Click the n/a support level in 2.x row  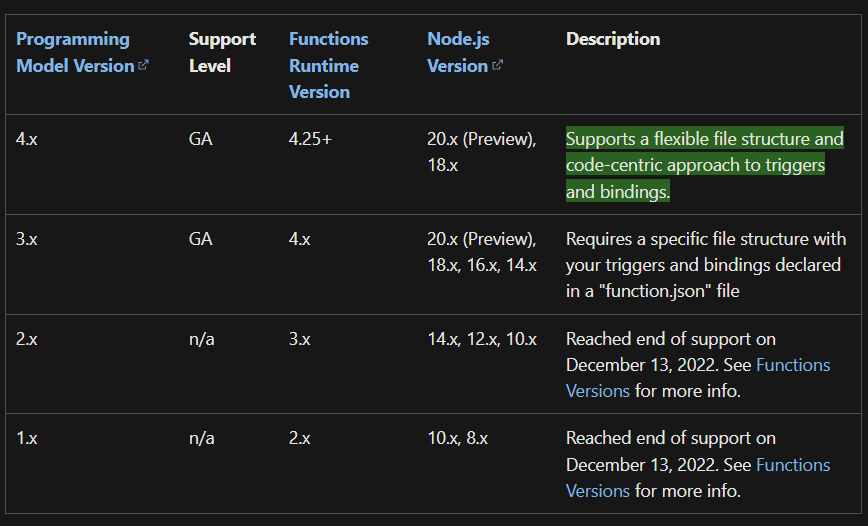(202, 339)
